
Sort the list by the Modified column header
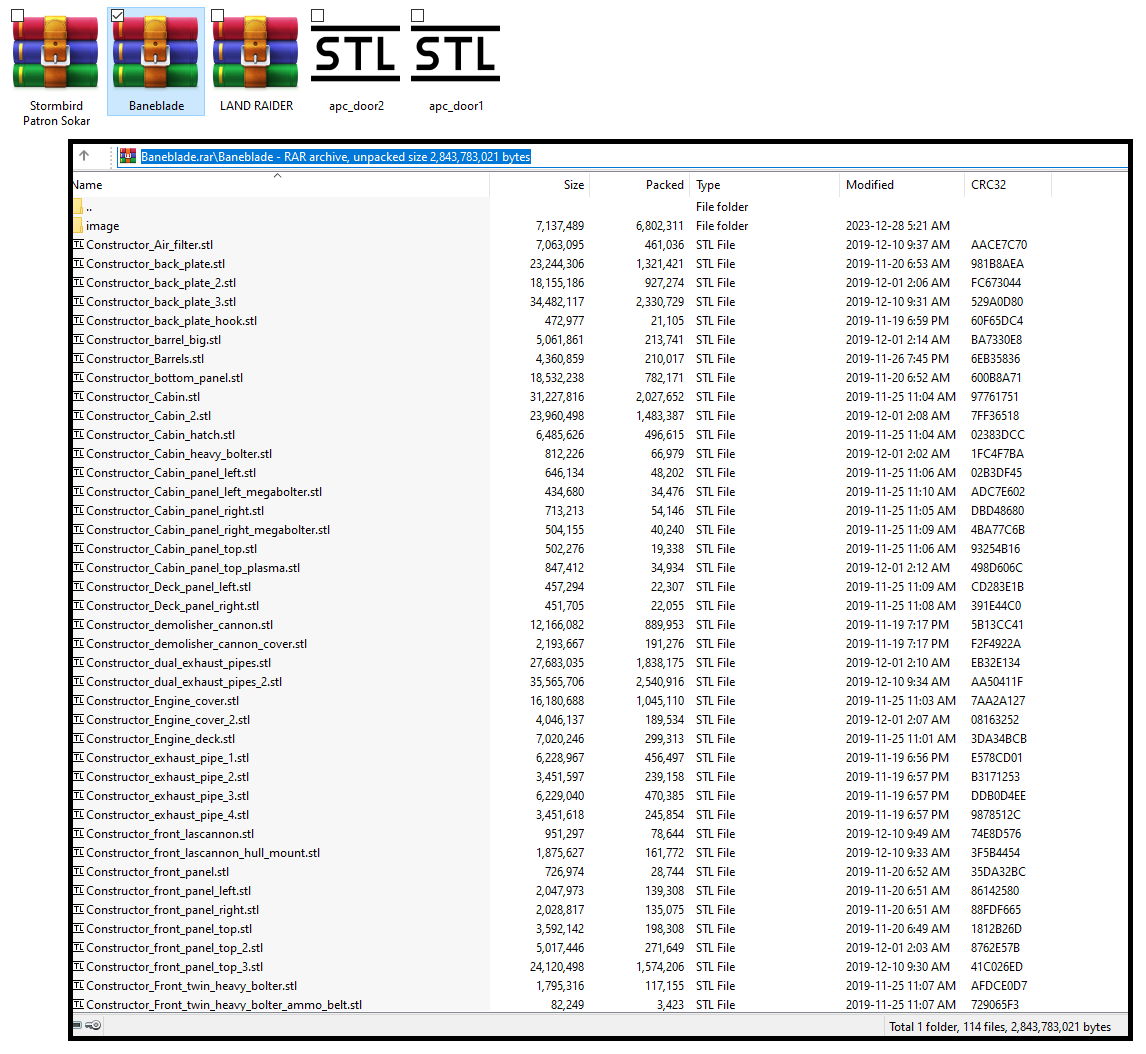(903, 185)
